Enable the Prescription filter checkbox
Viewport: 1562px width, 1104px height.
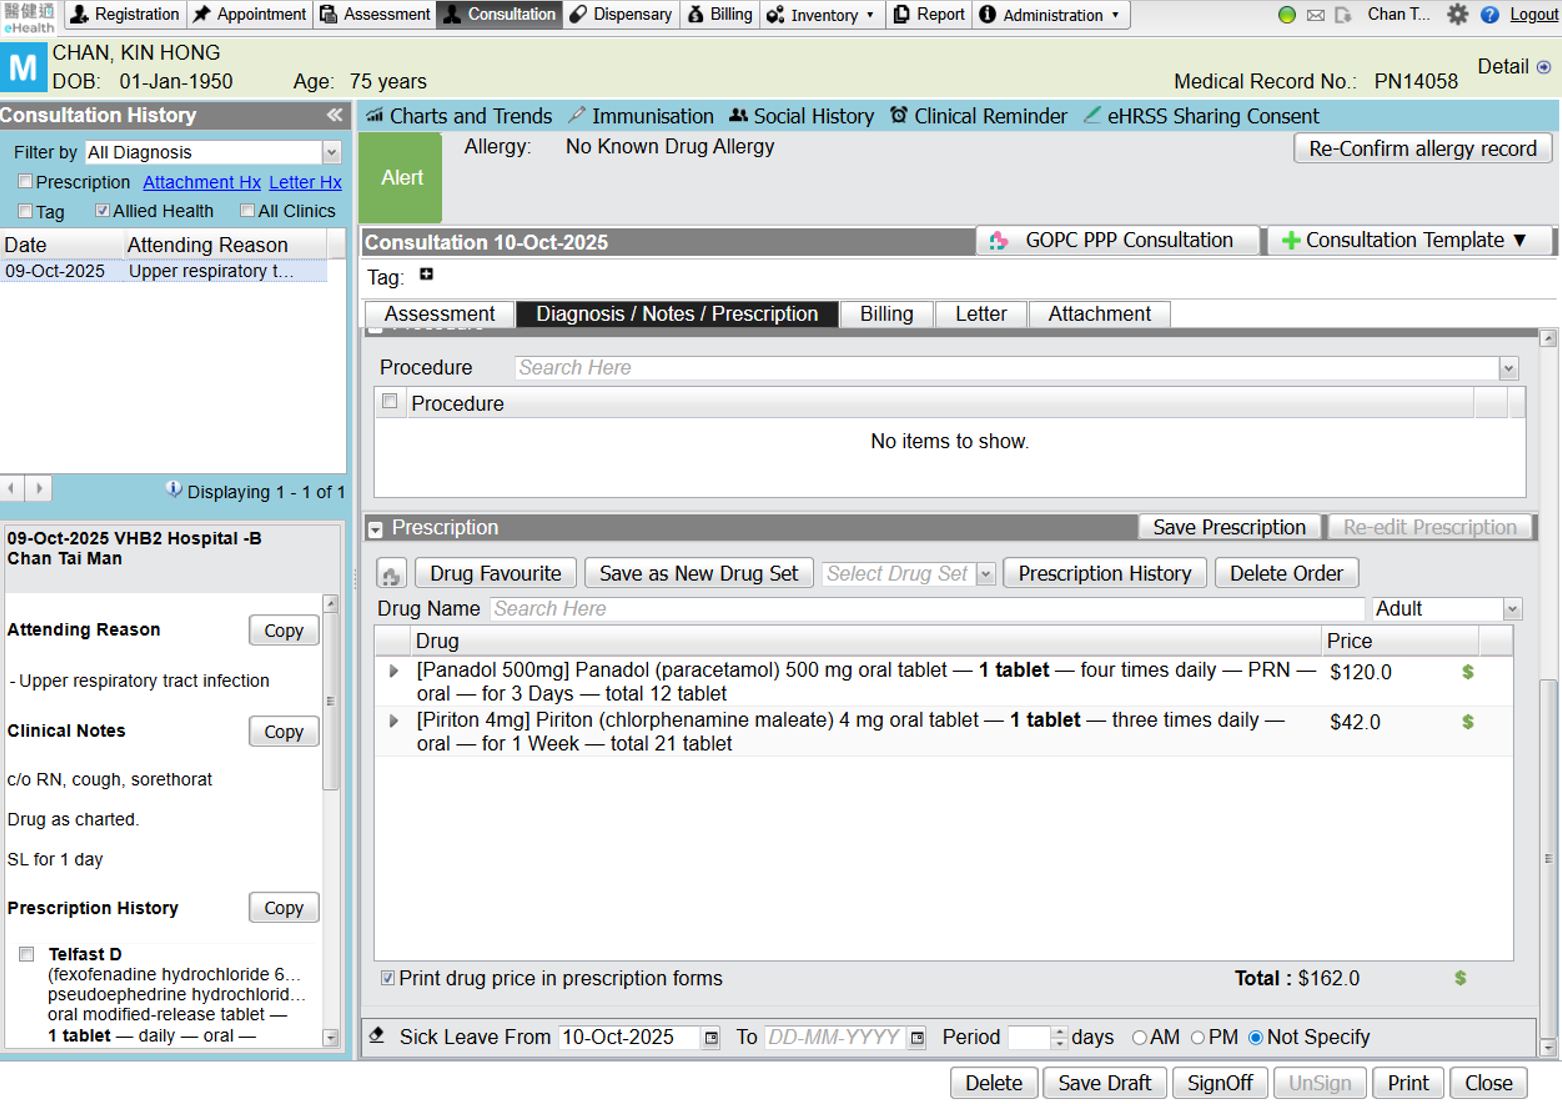26,182
